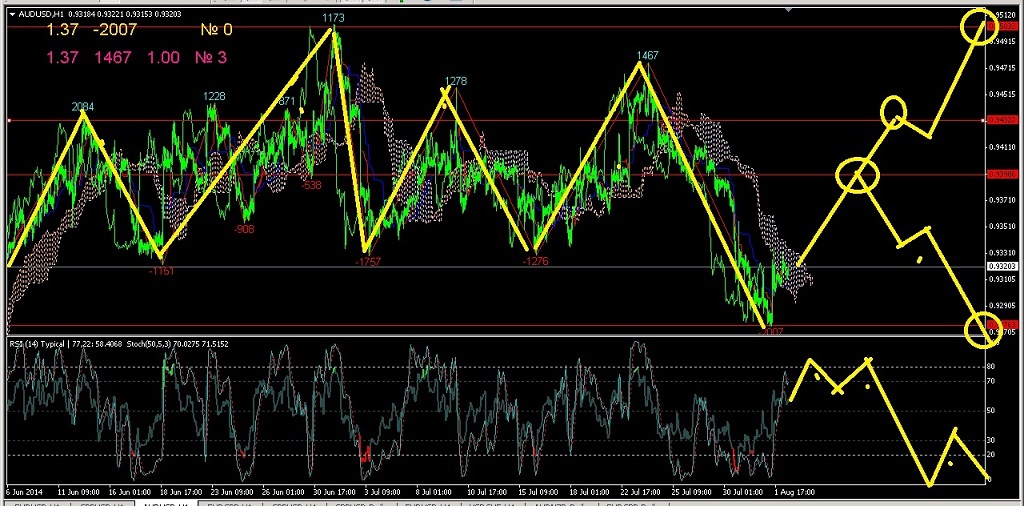Click the '1 Aug 17:00' time axis label
Viewport: 1024px width, 506px height.
pyautogui.click(x=792, y=492)
